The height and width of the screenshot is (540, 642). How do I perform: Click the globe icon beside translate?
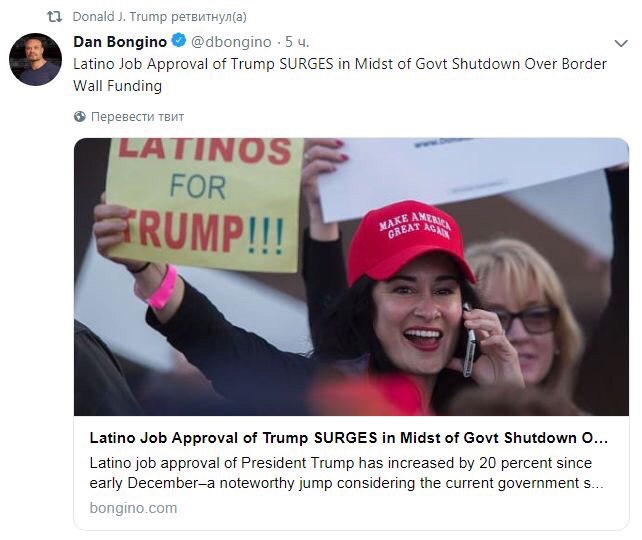[x=80, y=117]
